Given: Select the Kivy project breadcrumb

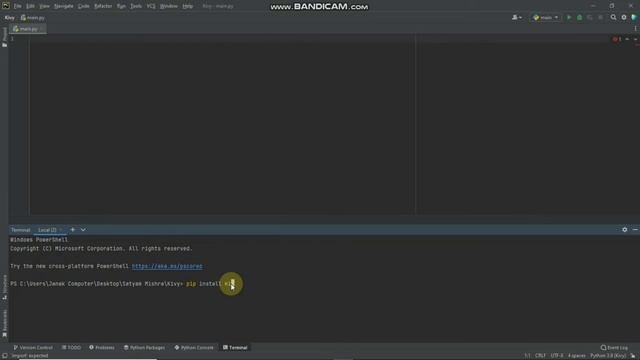Looking at the screenshot, I should [x=9, y=18].
